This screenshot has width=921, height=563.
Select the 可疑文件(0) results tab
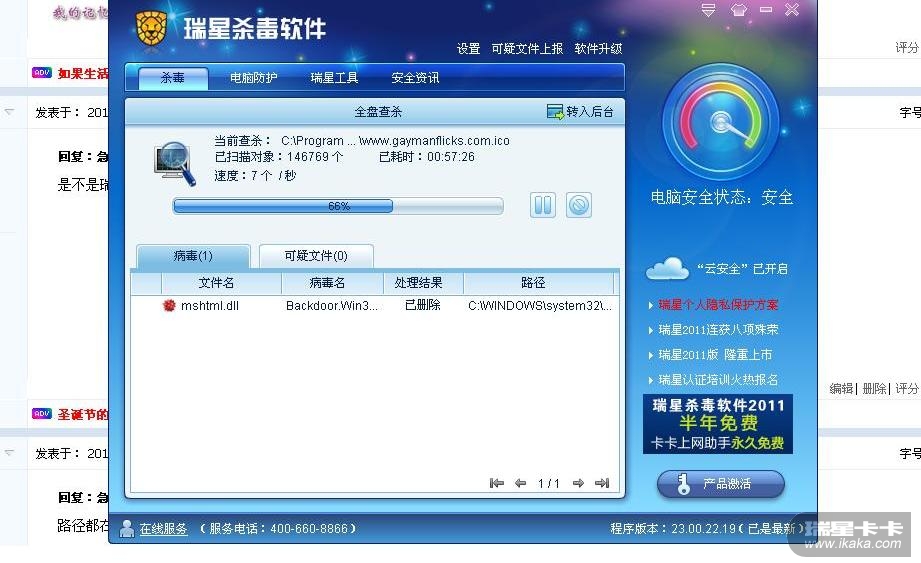[x=316, y=256]
